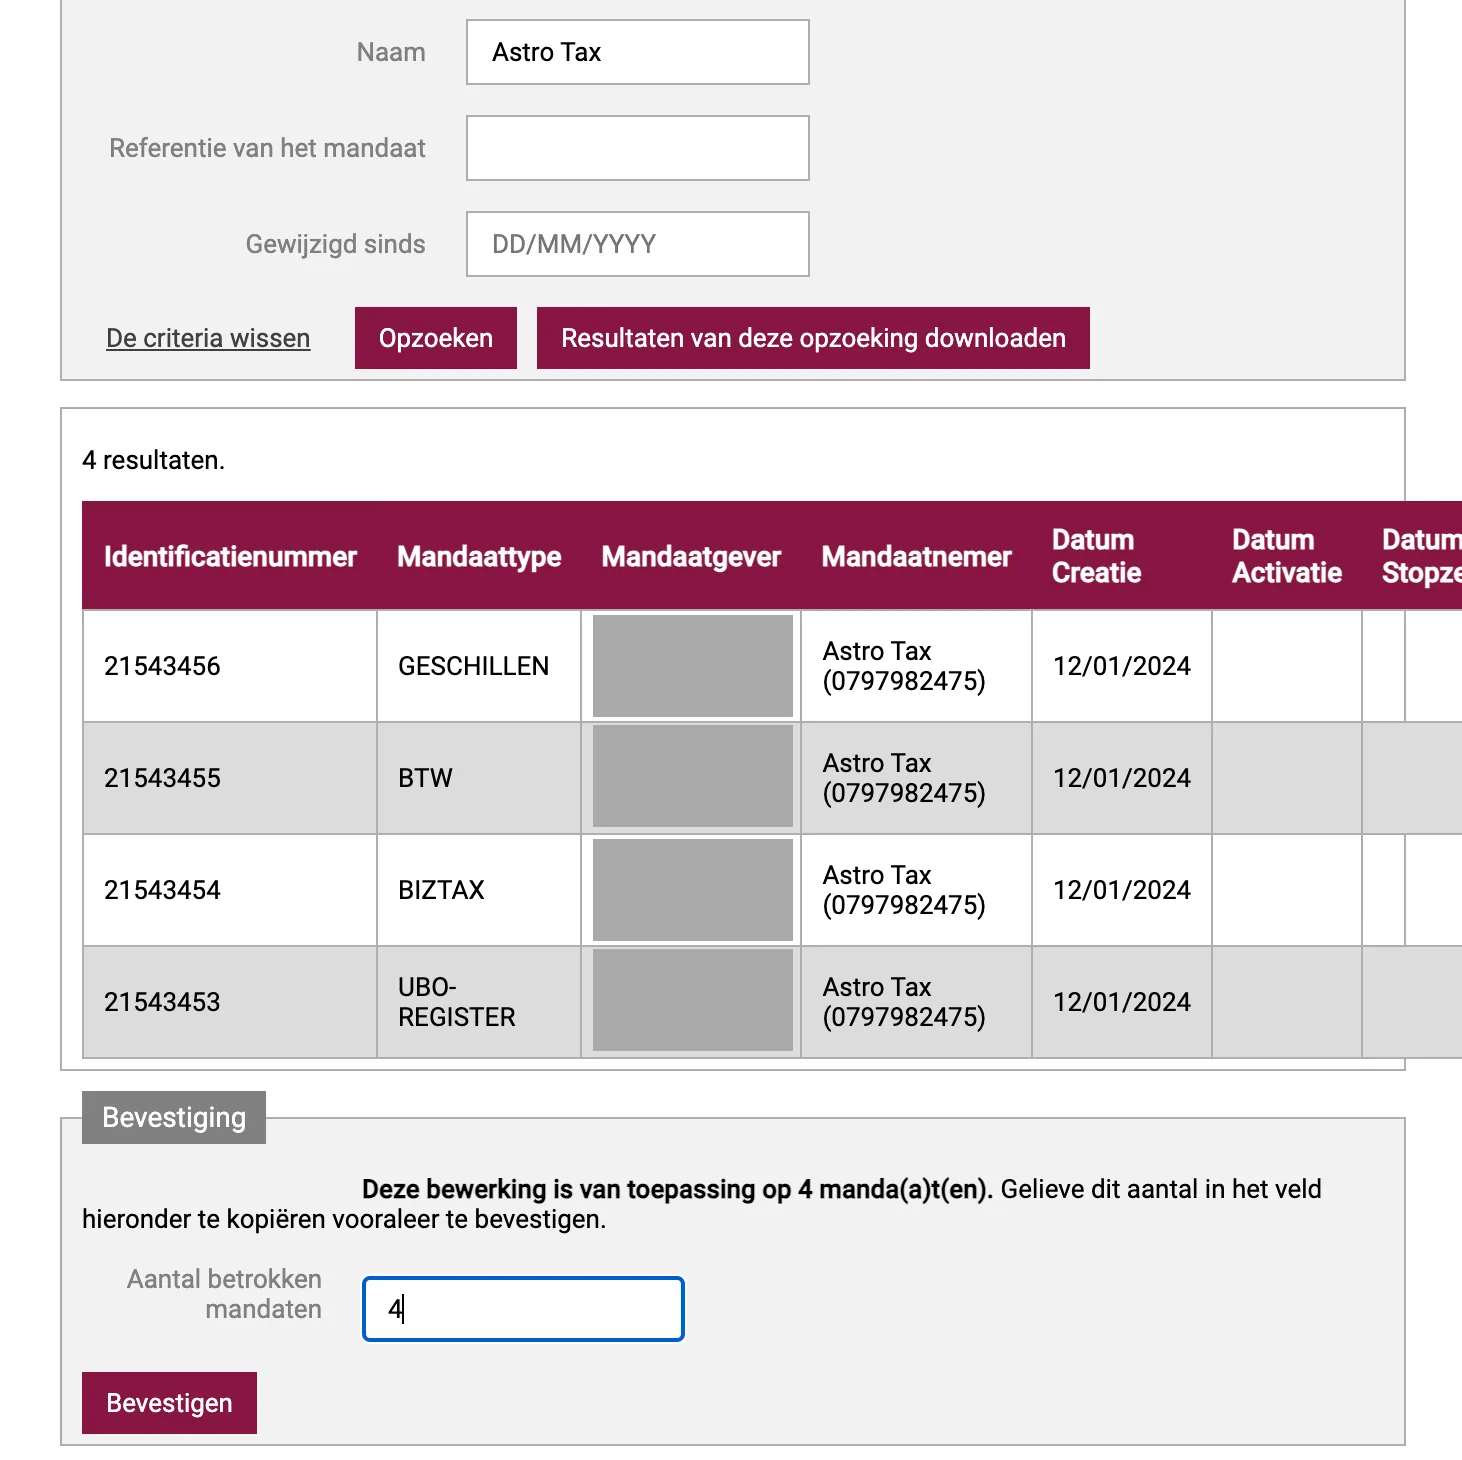Click the Datum Activatie column header
This screenshot has height=1460, width=1462.
1287,556
